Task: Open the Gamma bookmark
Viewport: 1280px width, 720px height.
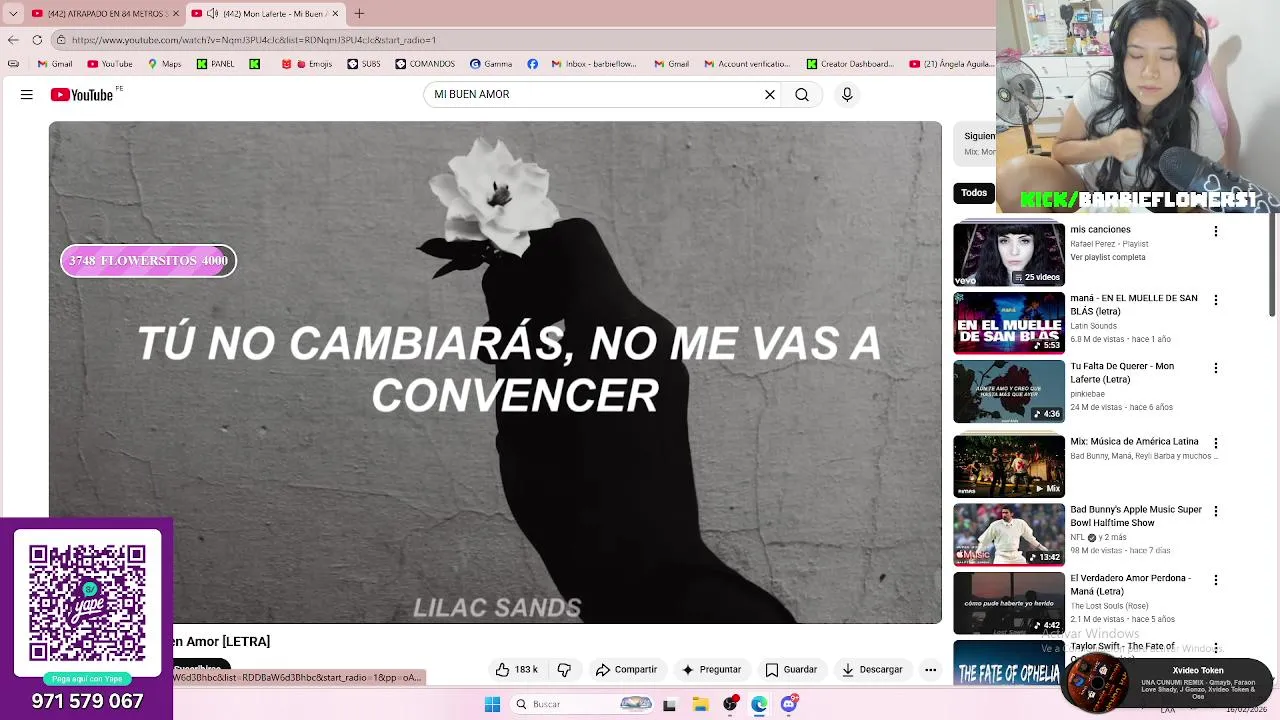Action: 491,64
